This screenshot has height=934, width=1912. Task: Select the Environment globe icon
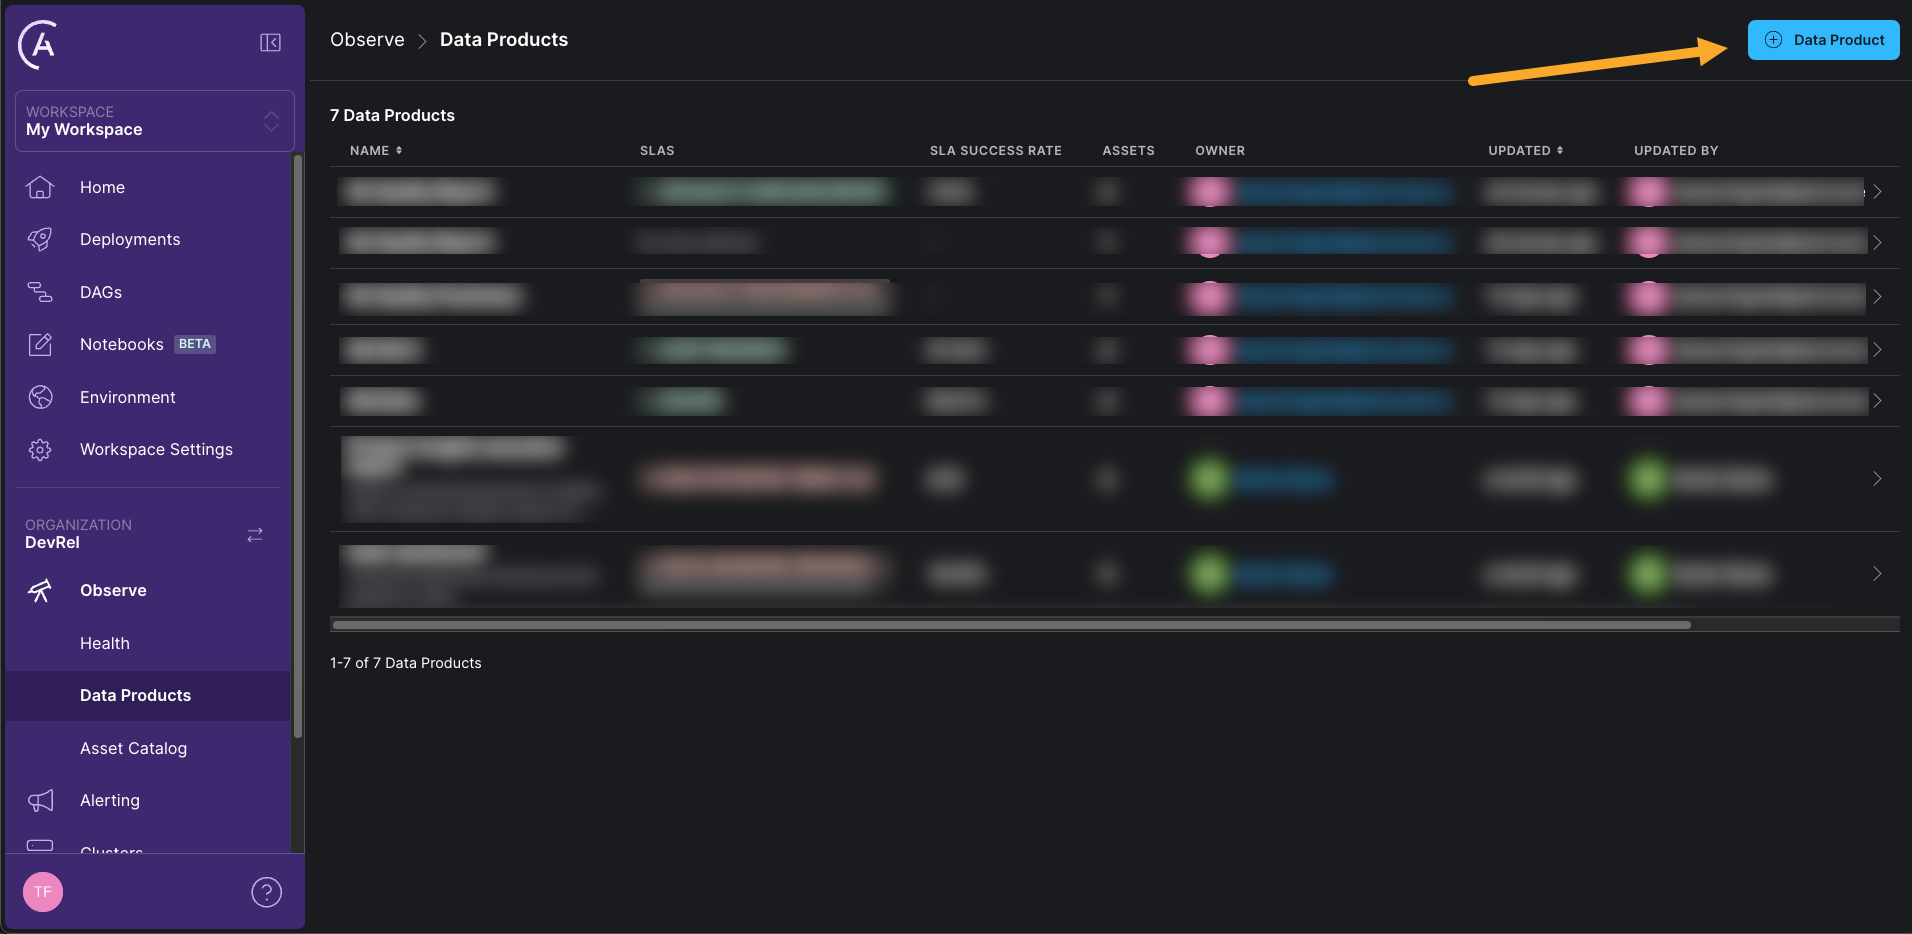(40, 397)
